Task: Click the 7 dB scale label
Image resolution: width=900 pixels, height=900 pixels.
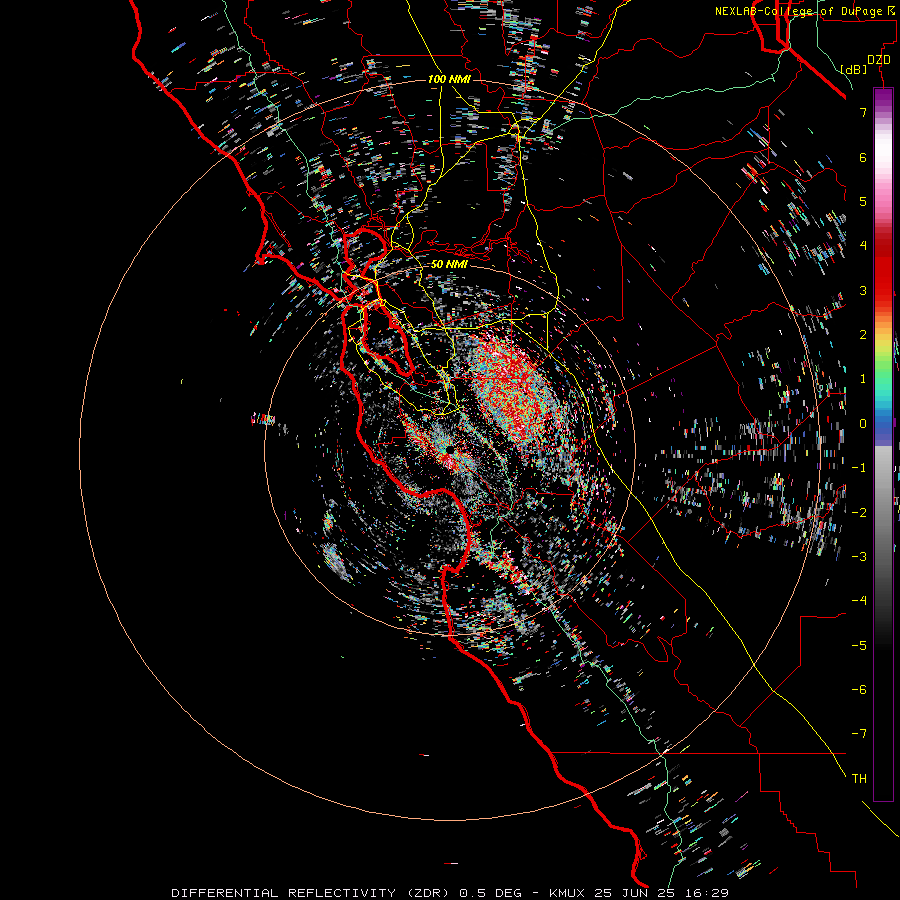Action: point(863,112)
